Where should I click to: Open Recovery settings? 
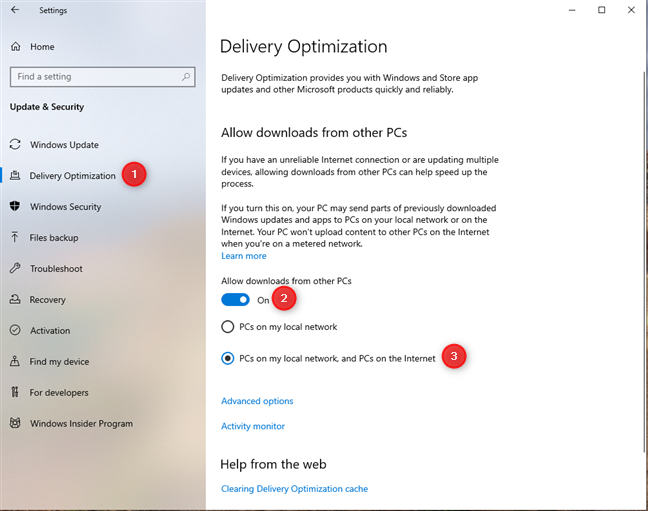(x=48, y=300)
